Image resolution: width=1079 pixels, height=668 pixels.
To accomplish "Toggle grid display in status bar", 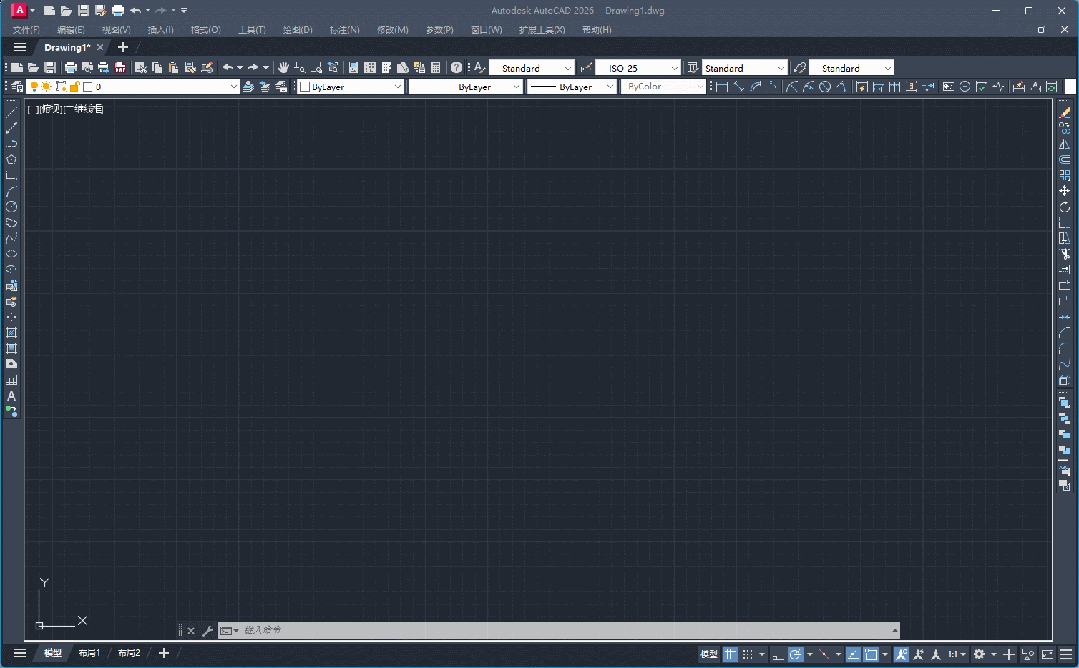I will tap(730, 654).
